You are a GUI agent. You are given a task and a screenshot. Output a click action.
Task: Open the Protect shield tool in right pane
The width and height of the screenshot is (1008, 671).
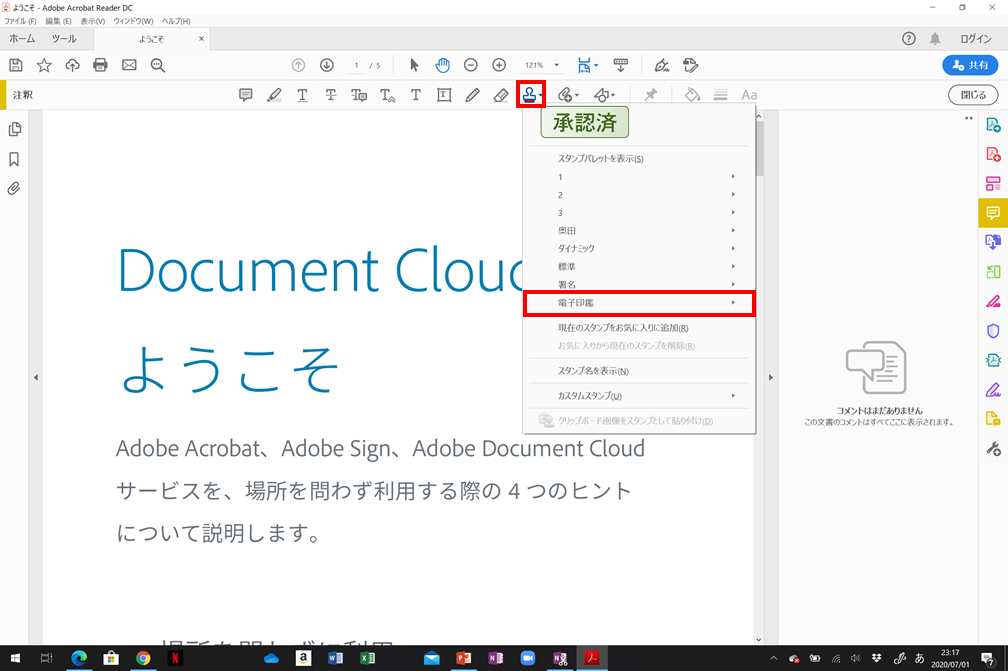coord(993,330)
